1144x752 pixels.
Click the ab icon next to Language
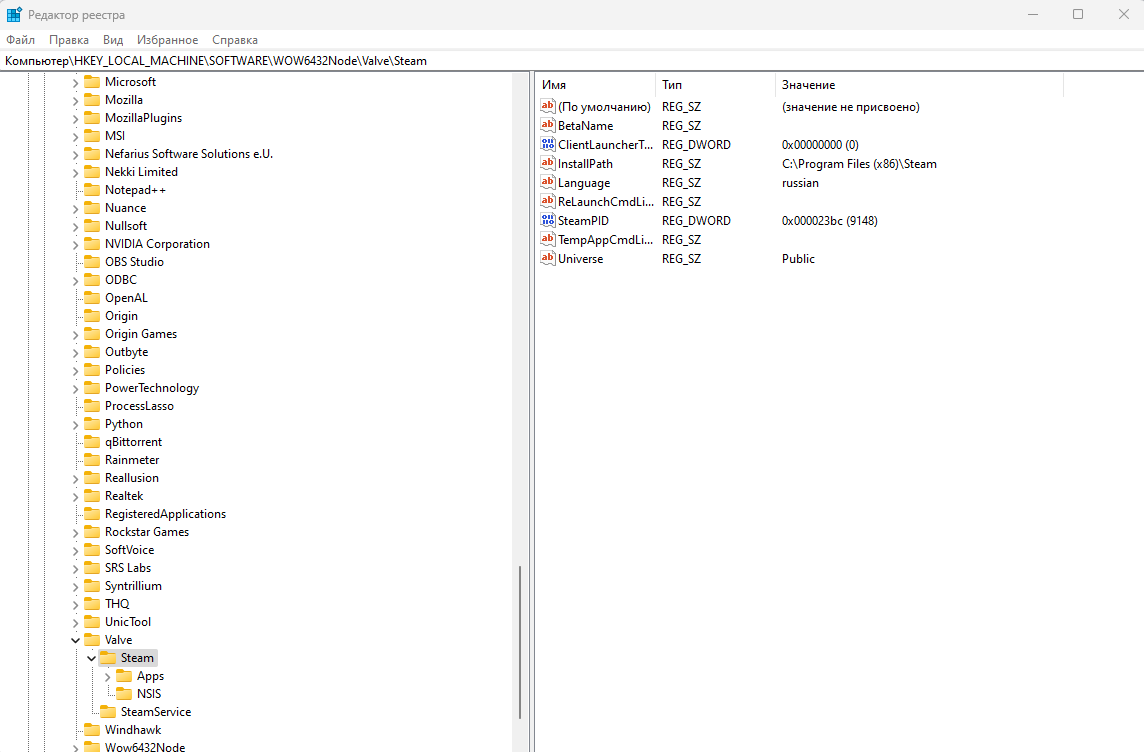coord(547,182)
